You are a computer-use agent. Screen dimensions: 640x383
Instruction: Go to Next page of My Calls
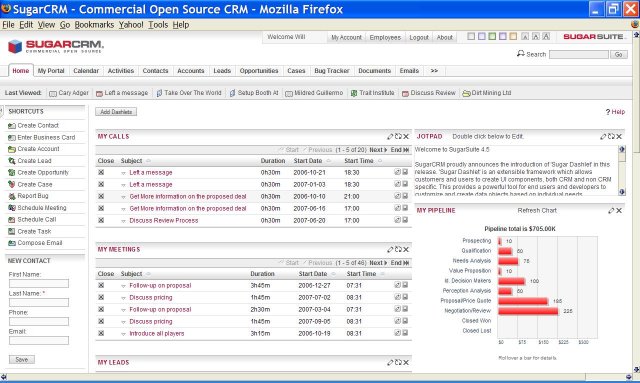(378, 150)
